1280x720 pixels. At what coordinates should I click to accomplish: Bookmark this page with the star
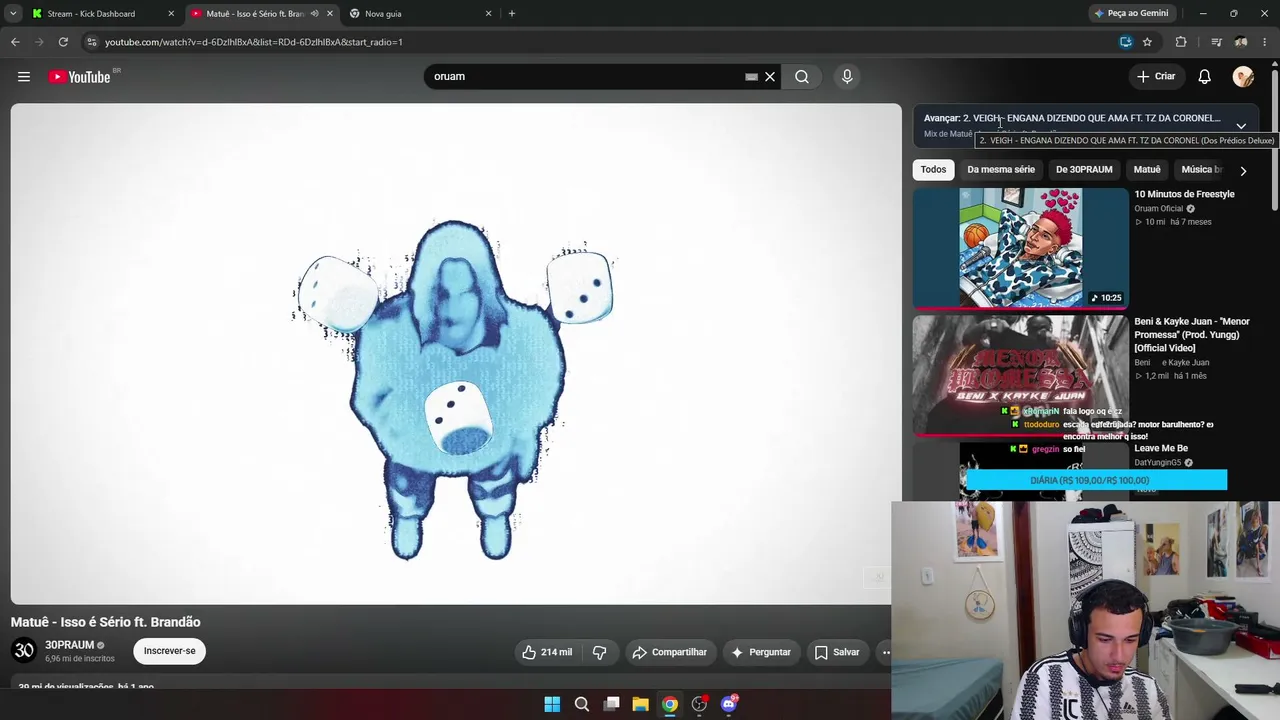1147,42
